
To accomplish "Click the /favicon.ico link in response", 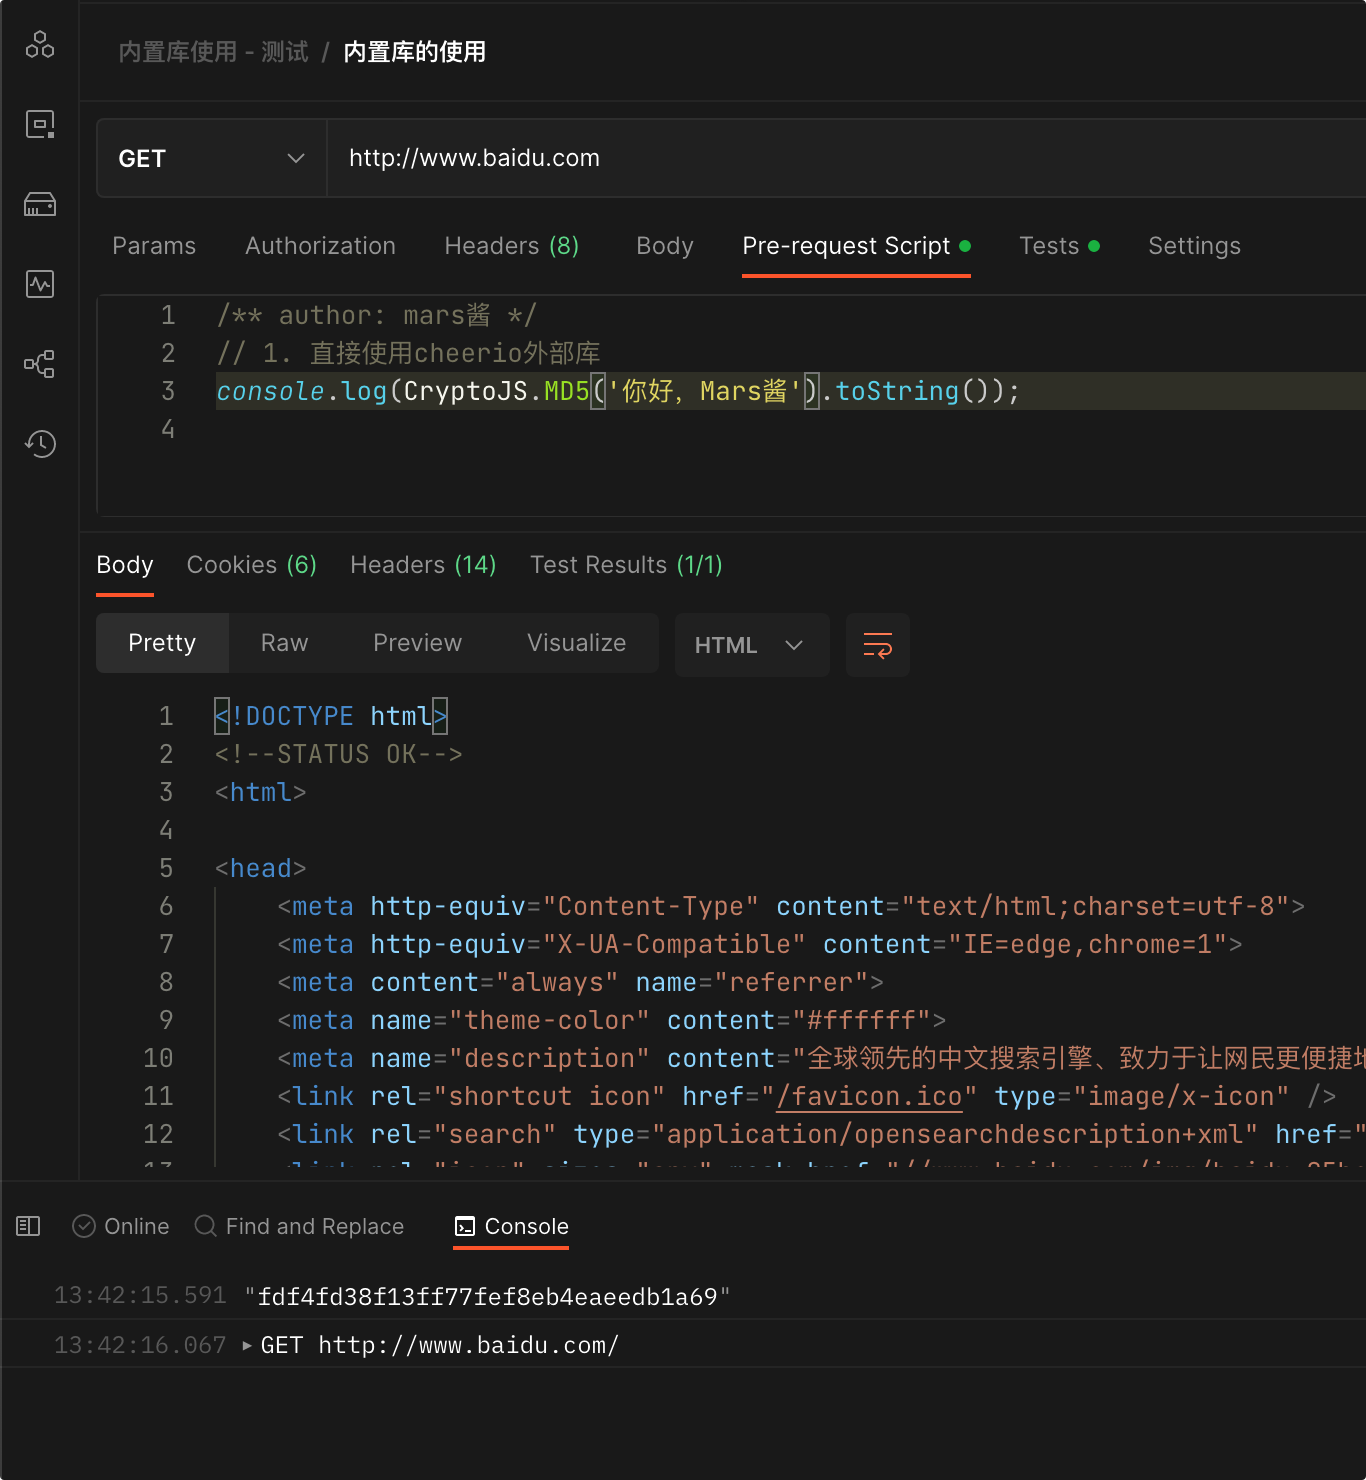I will coord(869,1097).
